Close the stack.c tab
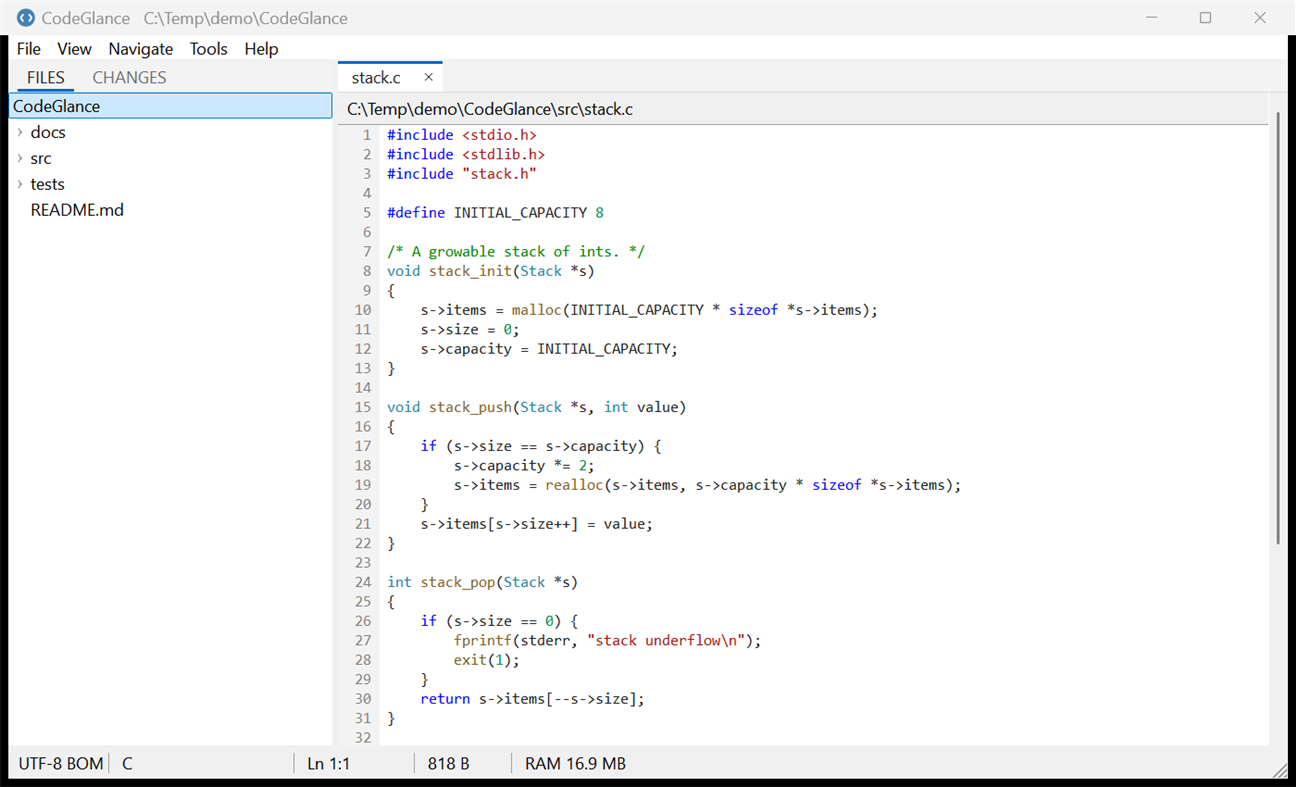This screenshot has width=1296, height=787. click(x=429, y=77)
